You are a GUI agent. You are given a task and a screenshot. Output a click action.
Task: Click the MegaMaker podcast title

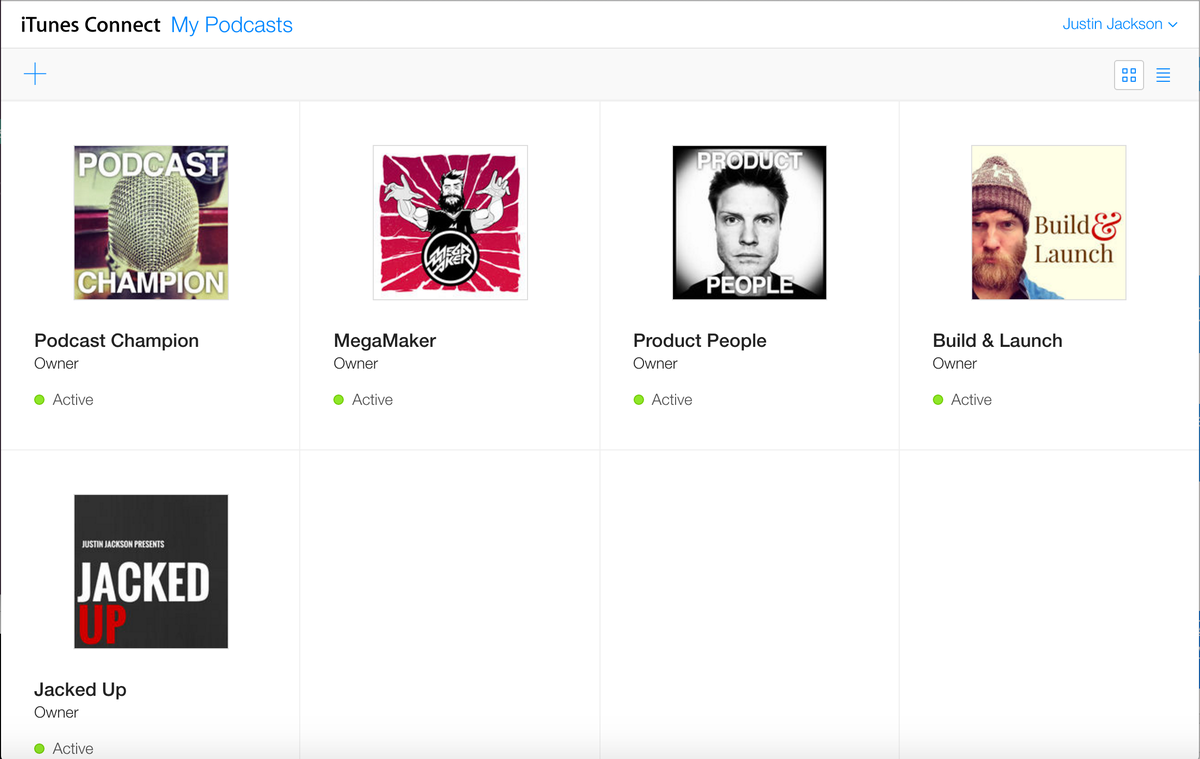[x=385, y=340]
